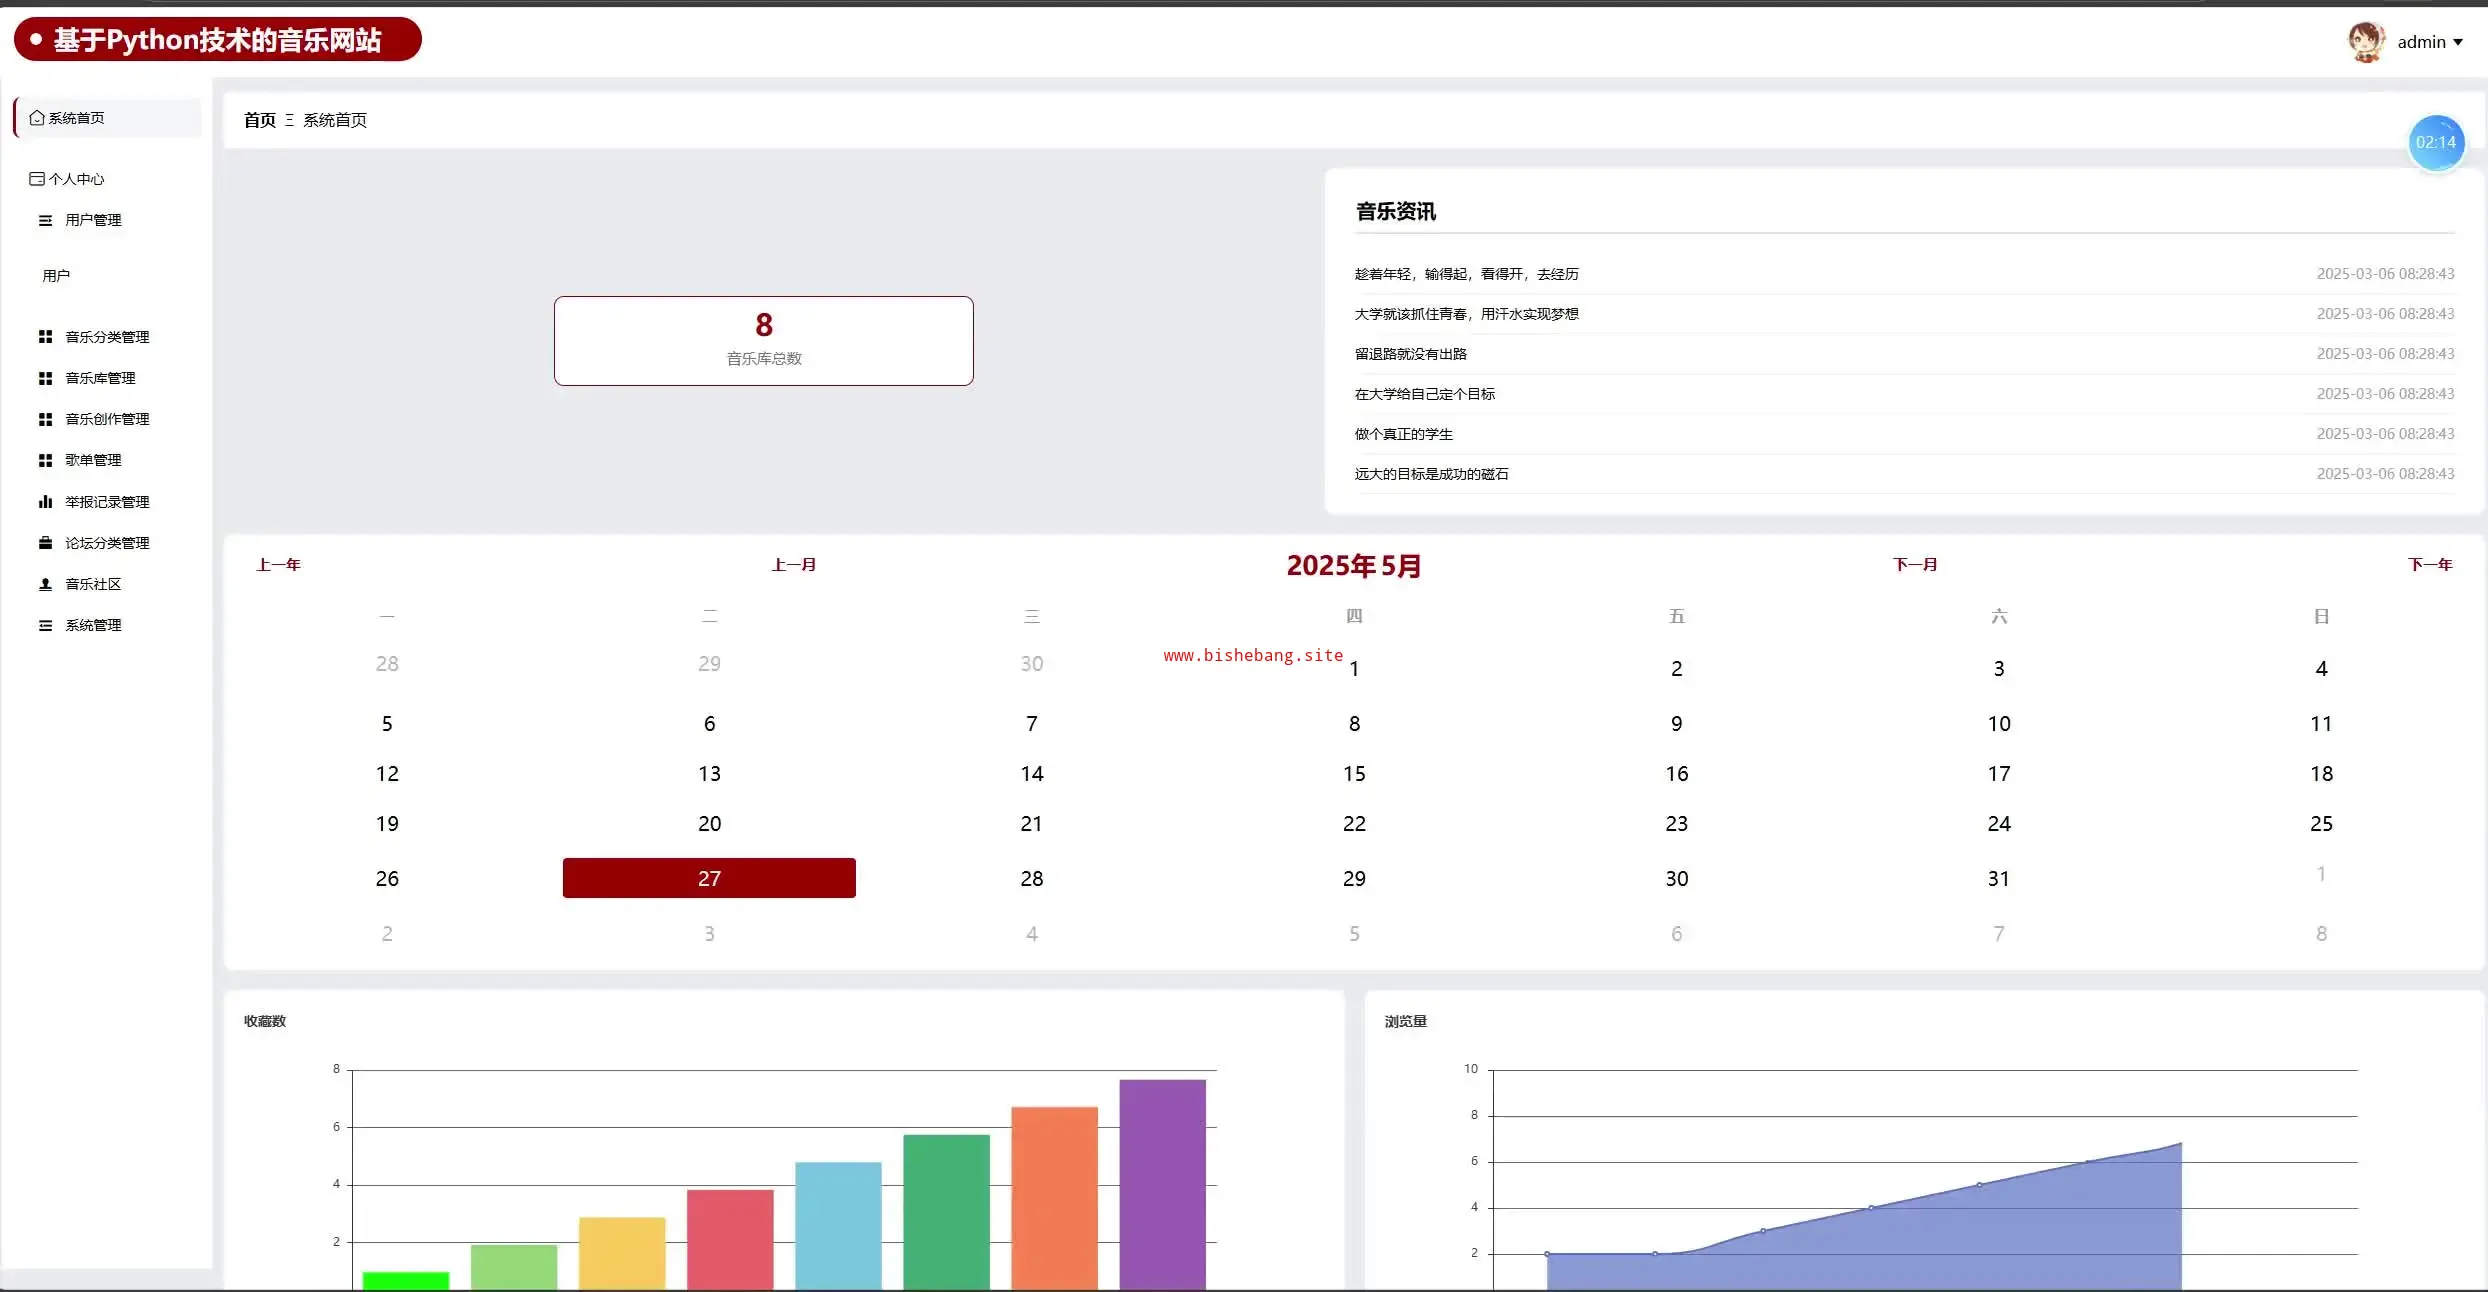
Task: Click the admin avatar image
Action: [x=2366, y=41]
